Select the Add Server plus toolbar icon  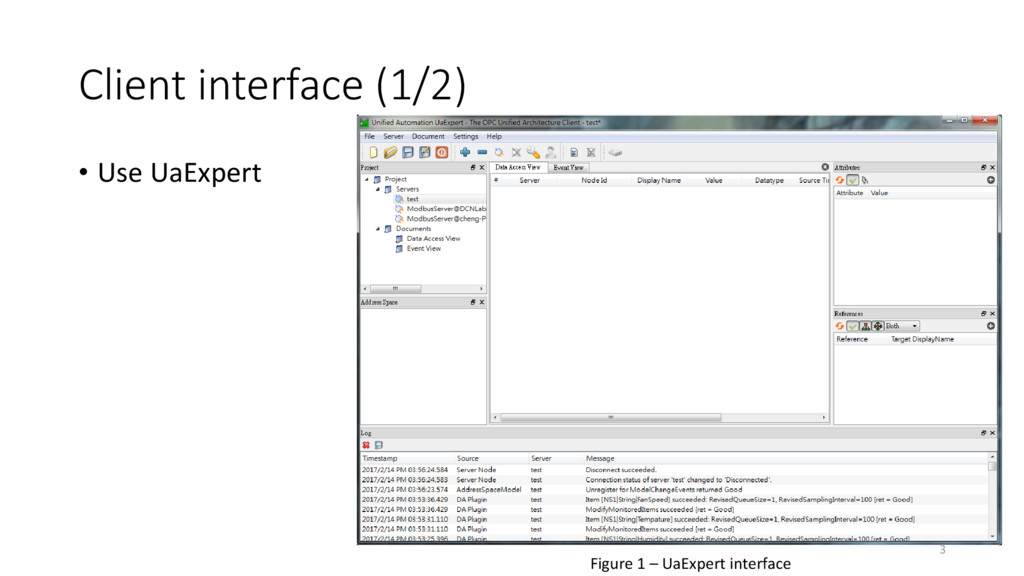464,151
